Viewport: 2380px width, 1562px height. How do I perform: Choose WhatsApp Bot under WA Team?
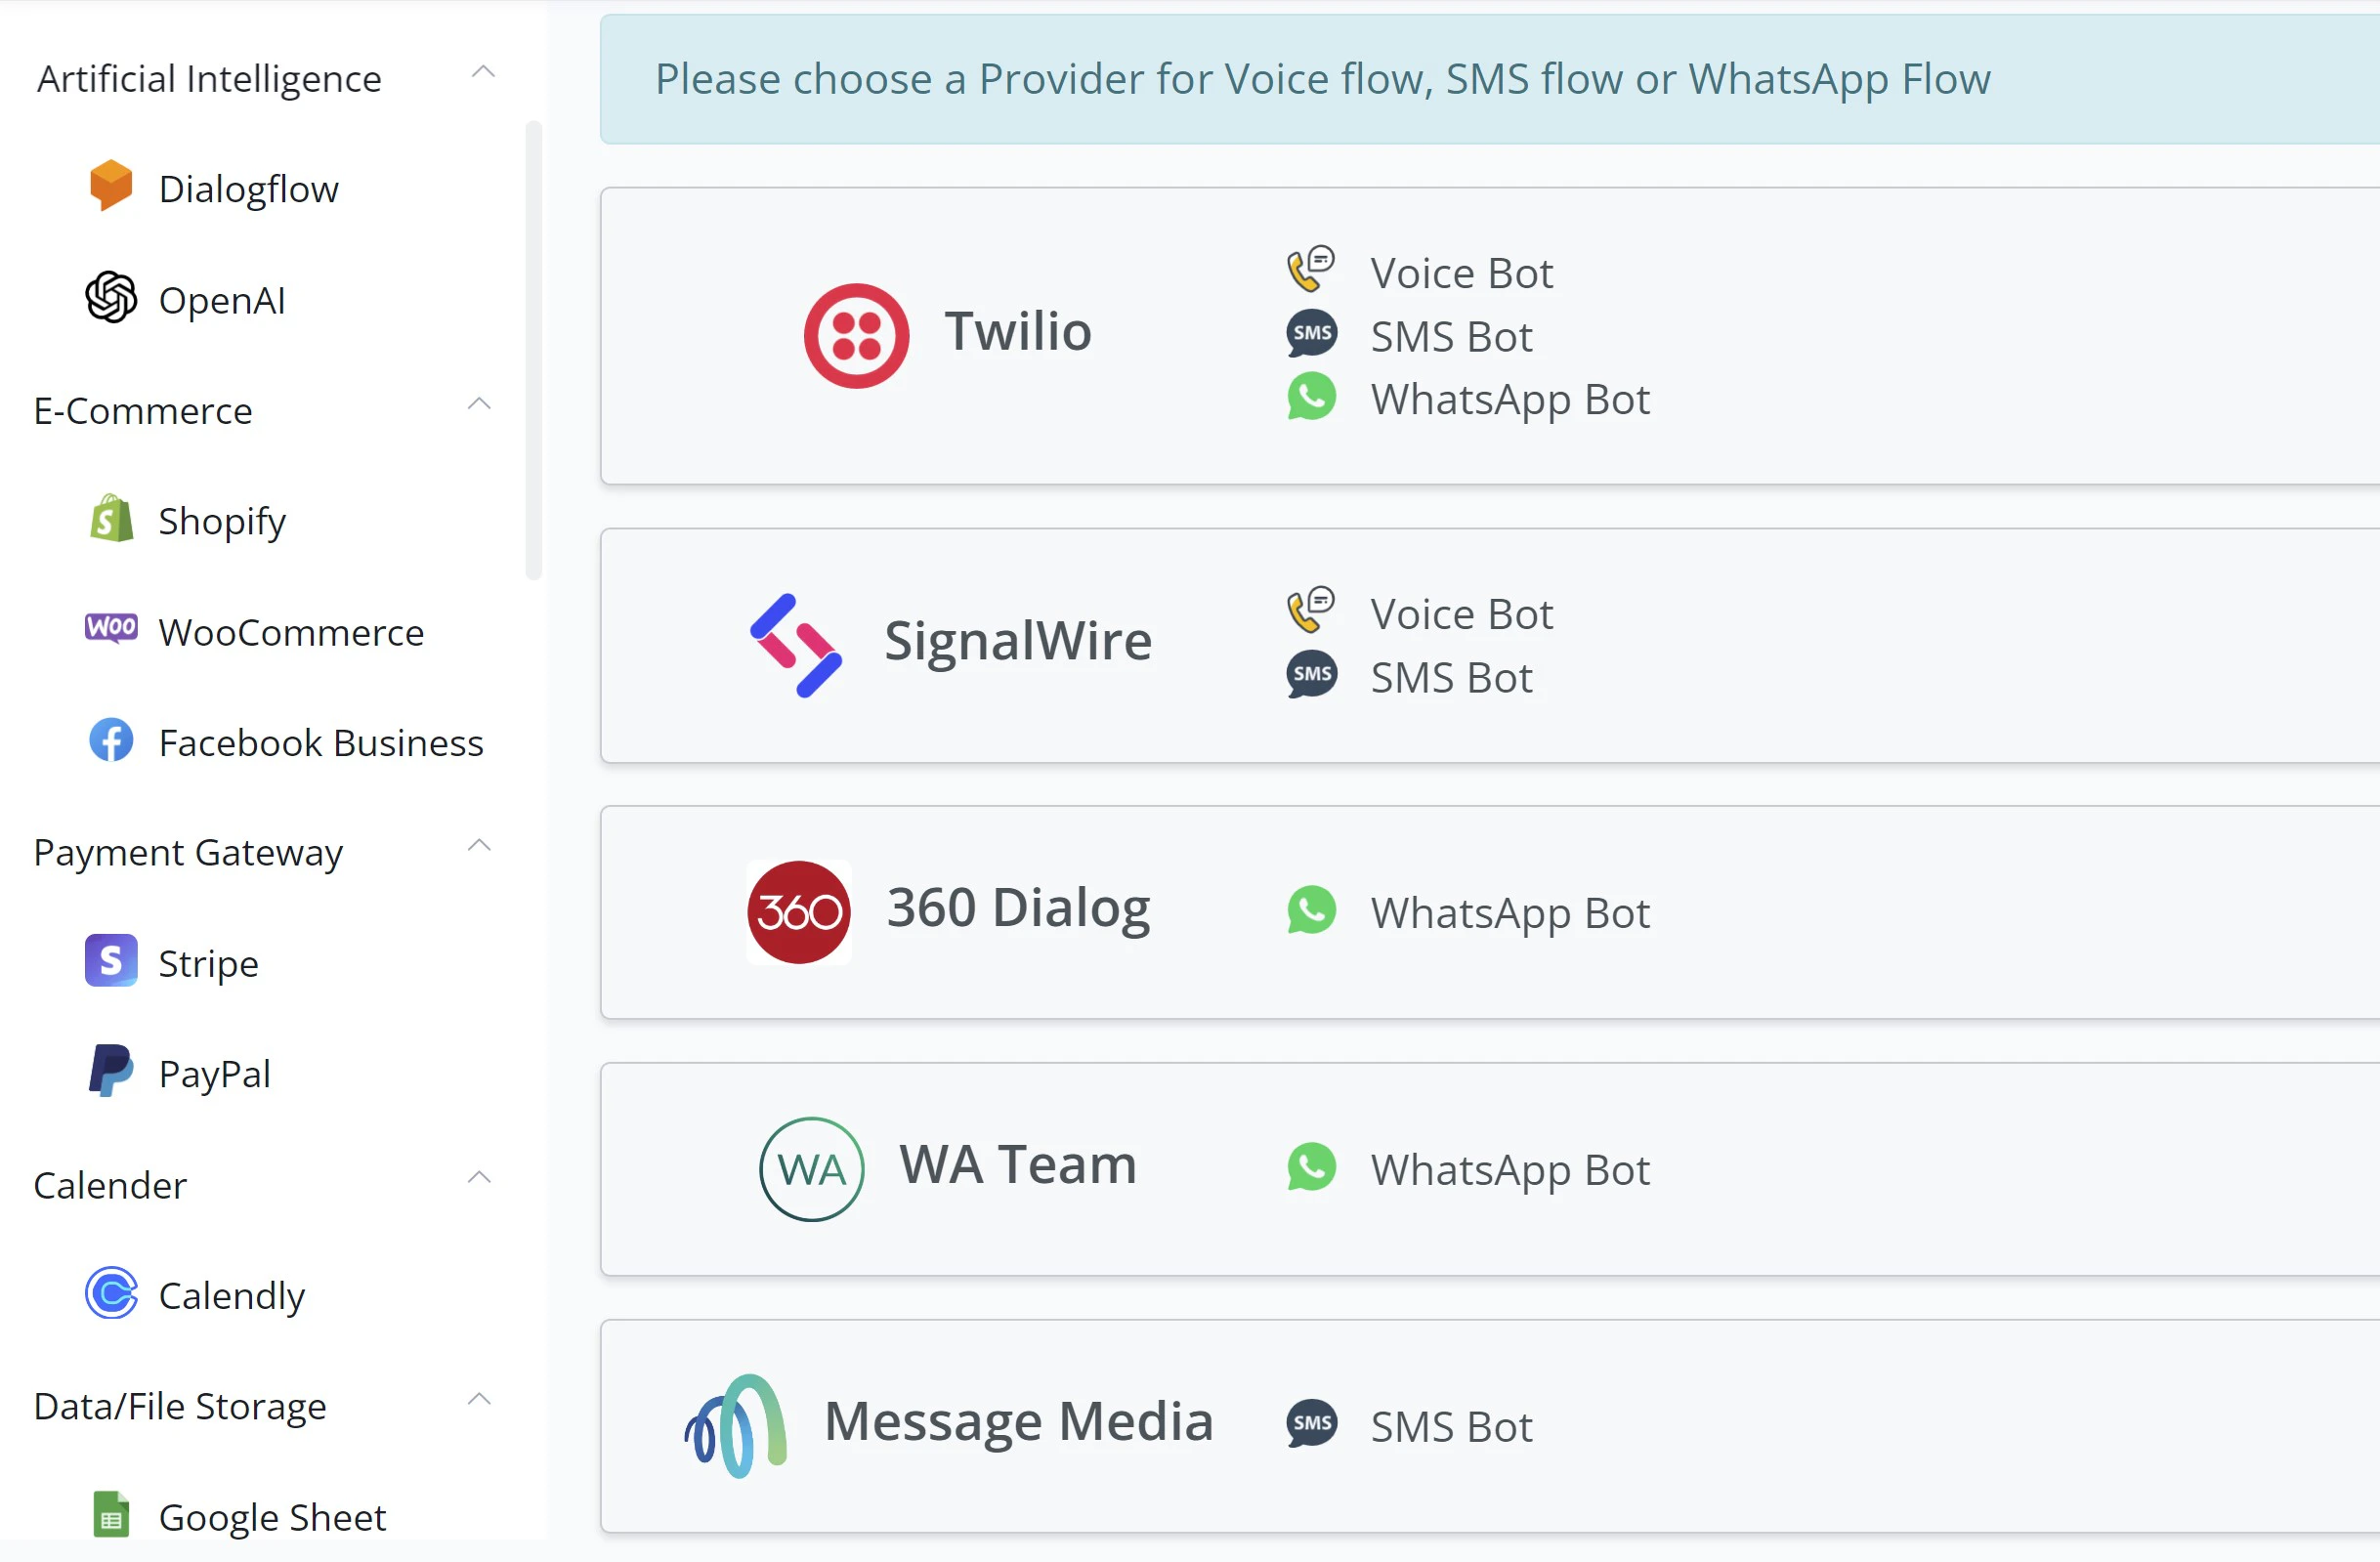pyautogui.click(x=1510, y=1170)
